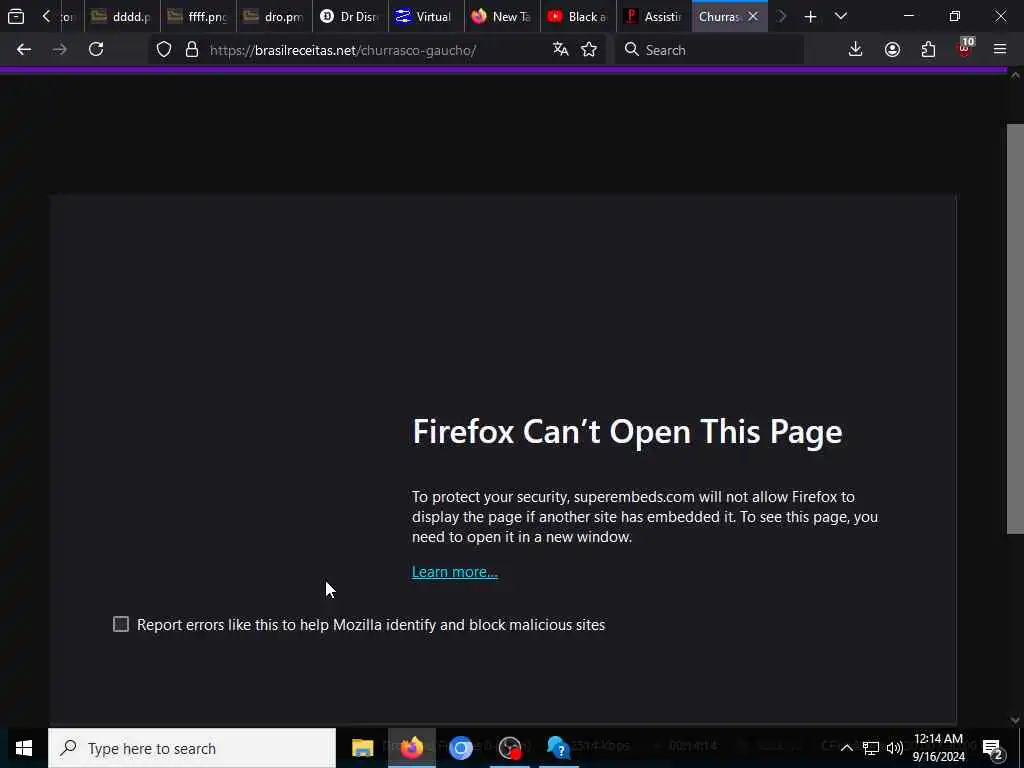Open the volume control in system tray

point(895,748)
